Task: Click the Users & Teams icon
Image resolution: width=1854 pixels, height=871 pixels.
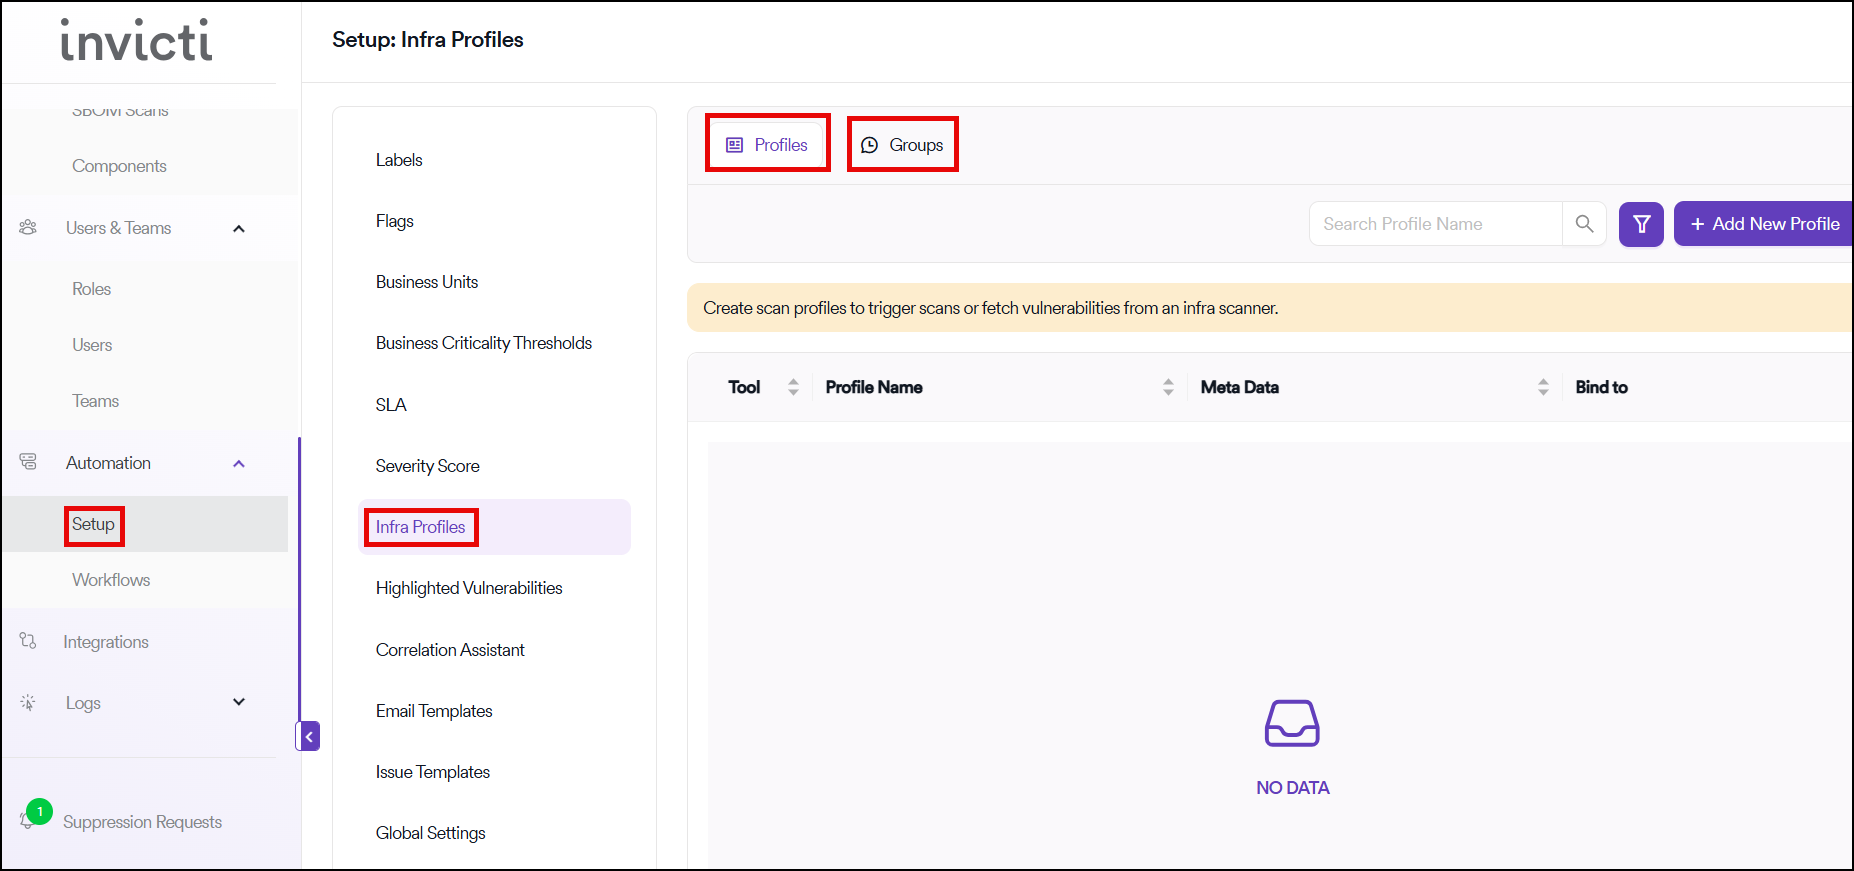Action: [x=28, y=228]
